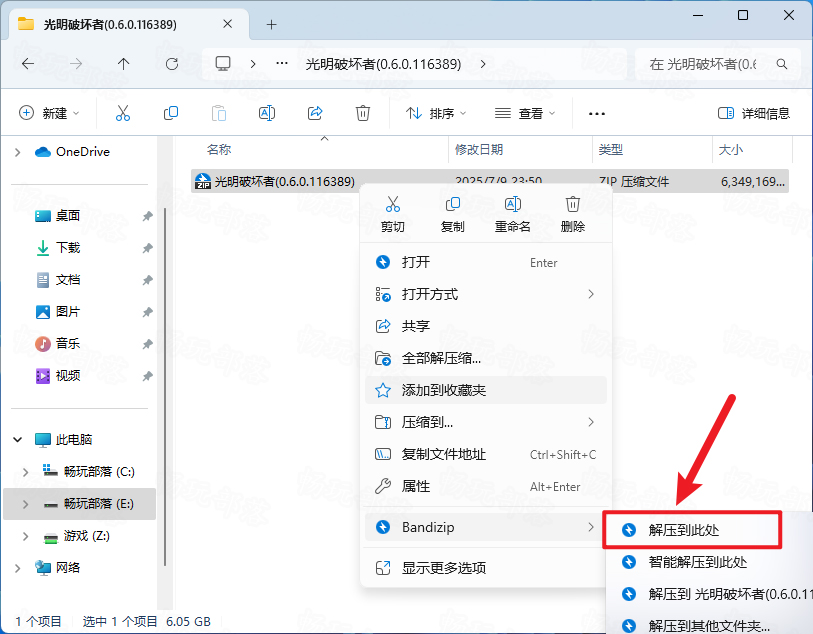Open the 打开方式 submenu

[x=486, y=294]
